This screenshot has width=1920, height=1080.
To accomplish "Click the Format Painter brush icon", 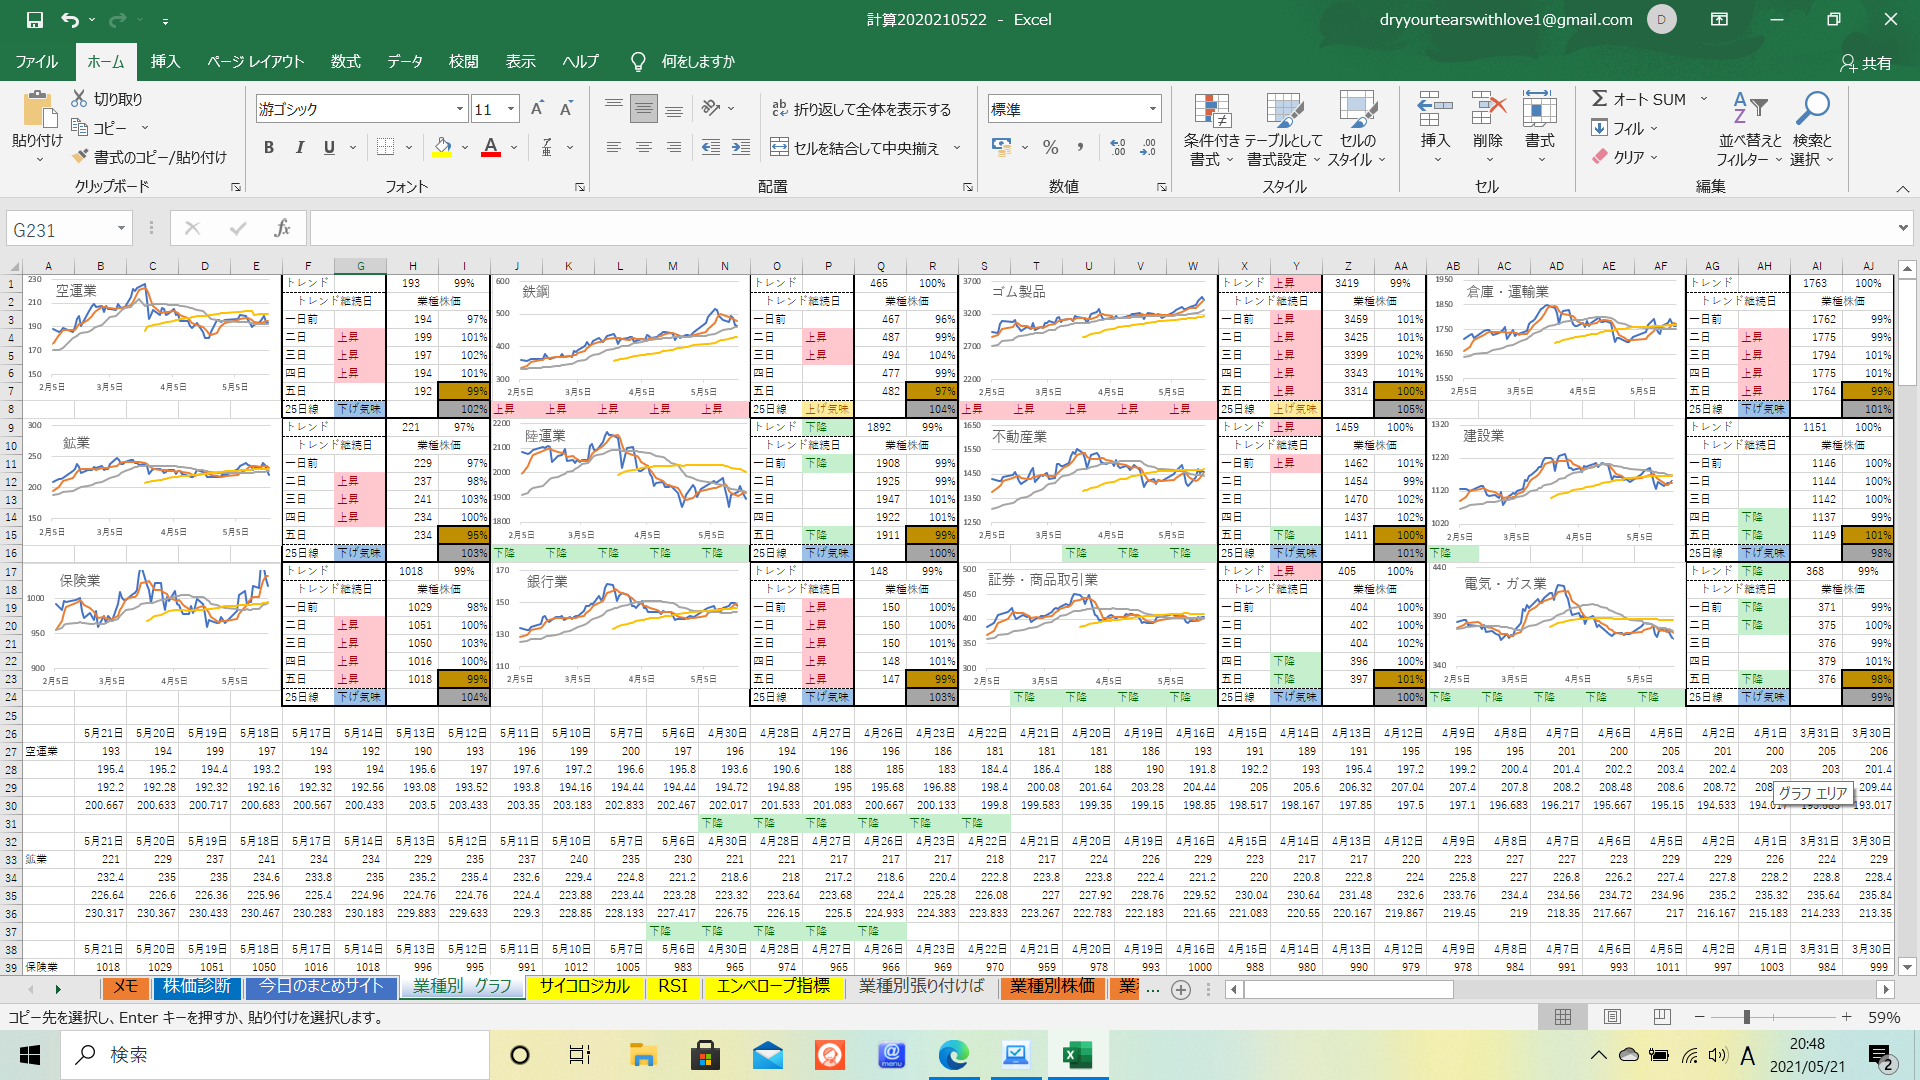I will [x=81, y=157].
